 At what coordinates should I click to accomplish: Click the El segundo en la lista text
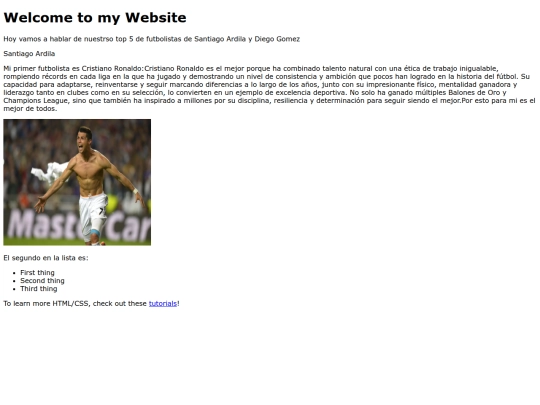click(x=46, y=258)
